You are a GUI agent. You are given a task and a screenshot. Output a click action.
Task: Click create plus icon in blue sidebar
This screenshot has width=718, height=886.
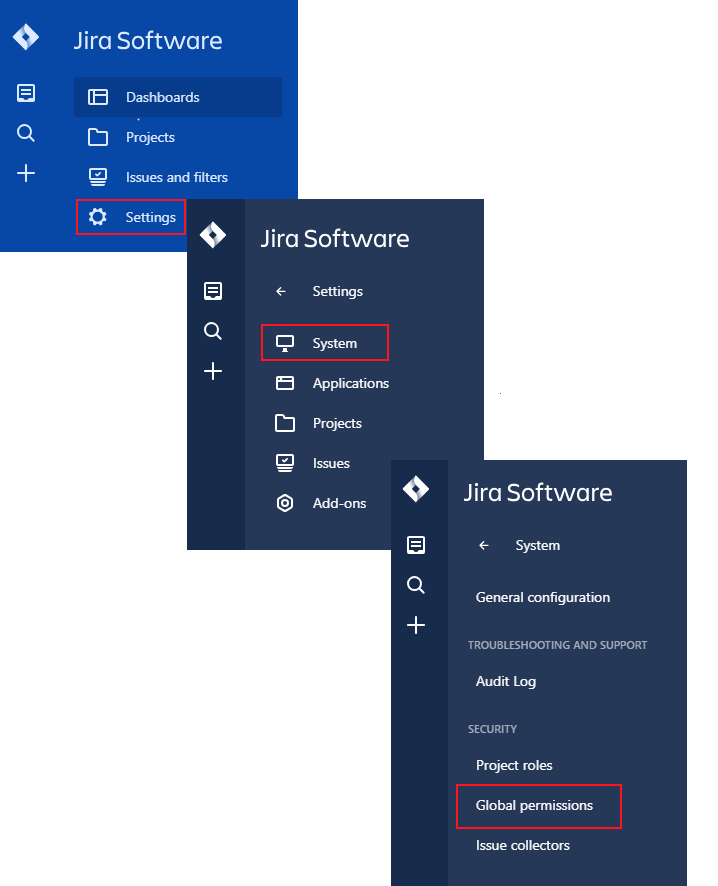point(26,173)
